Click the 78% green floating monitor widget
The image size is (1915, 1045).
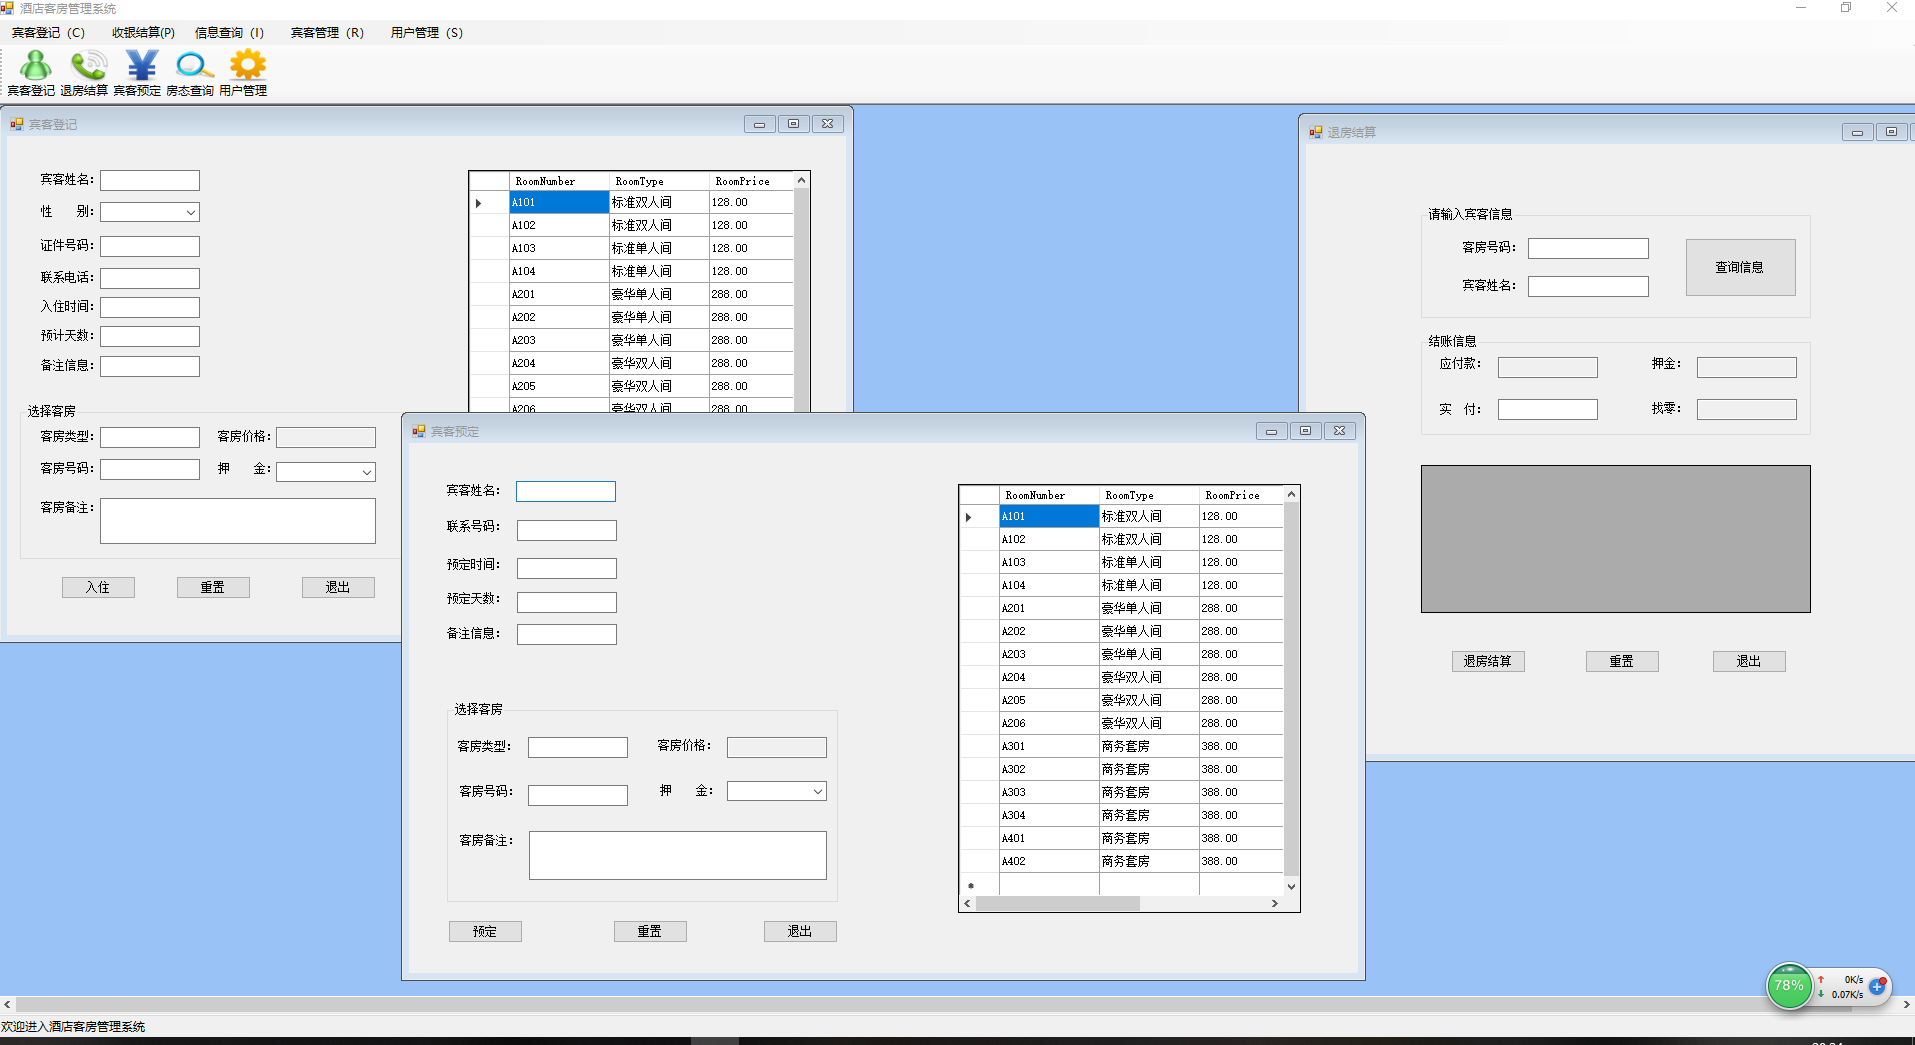1789,986
